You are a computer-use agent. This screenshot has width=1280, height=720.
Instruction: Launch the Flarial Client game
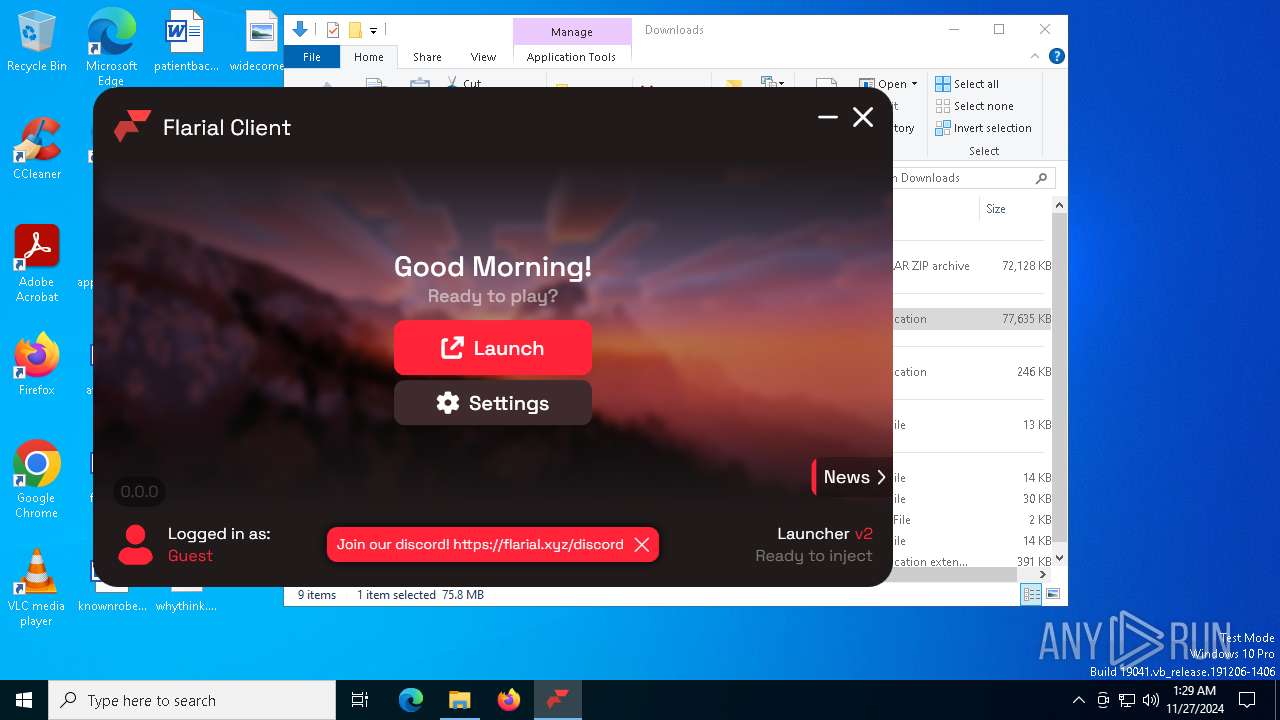point(493,348)
